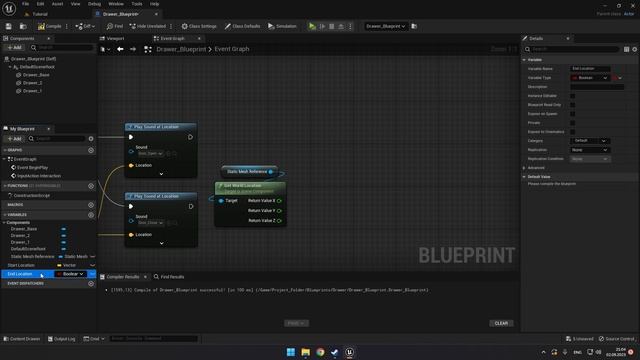Click the Browse to asset icon
Viewport: 640px width, 360px height.
pyautogui.click(x=23, y=26)
